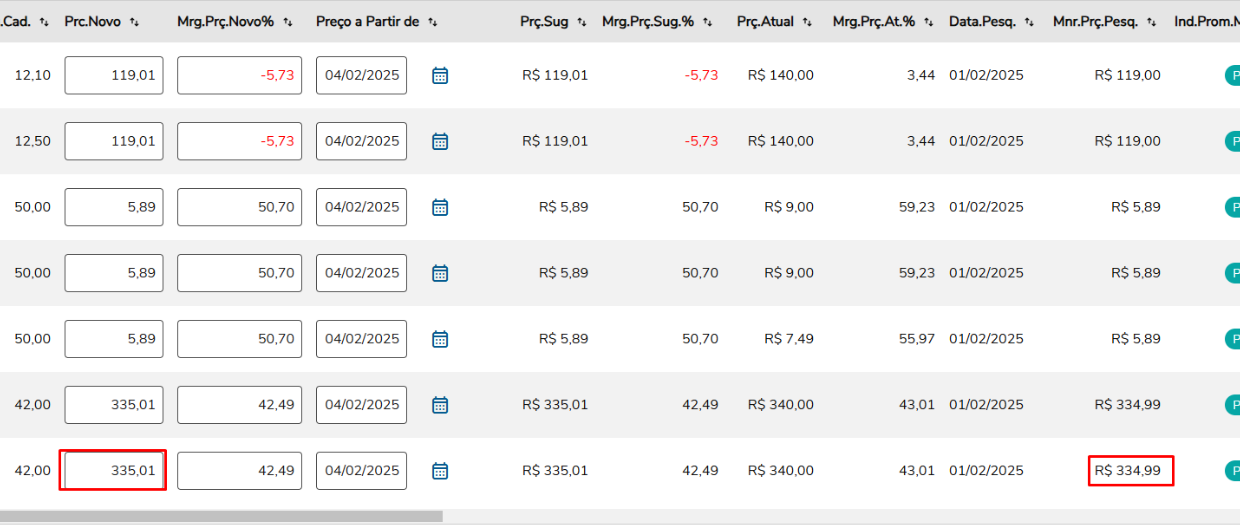Click sort arrows beside Mnr.Prç.Pesq. header
The width and height of the screenshot is (1240, 531).
[x=1152, y=22]
